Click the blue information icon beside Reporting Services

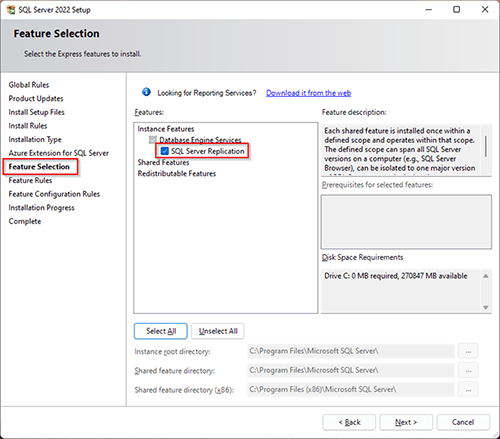(146, 92)
